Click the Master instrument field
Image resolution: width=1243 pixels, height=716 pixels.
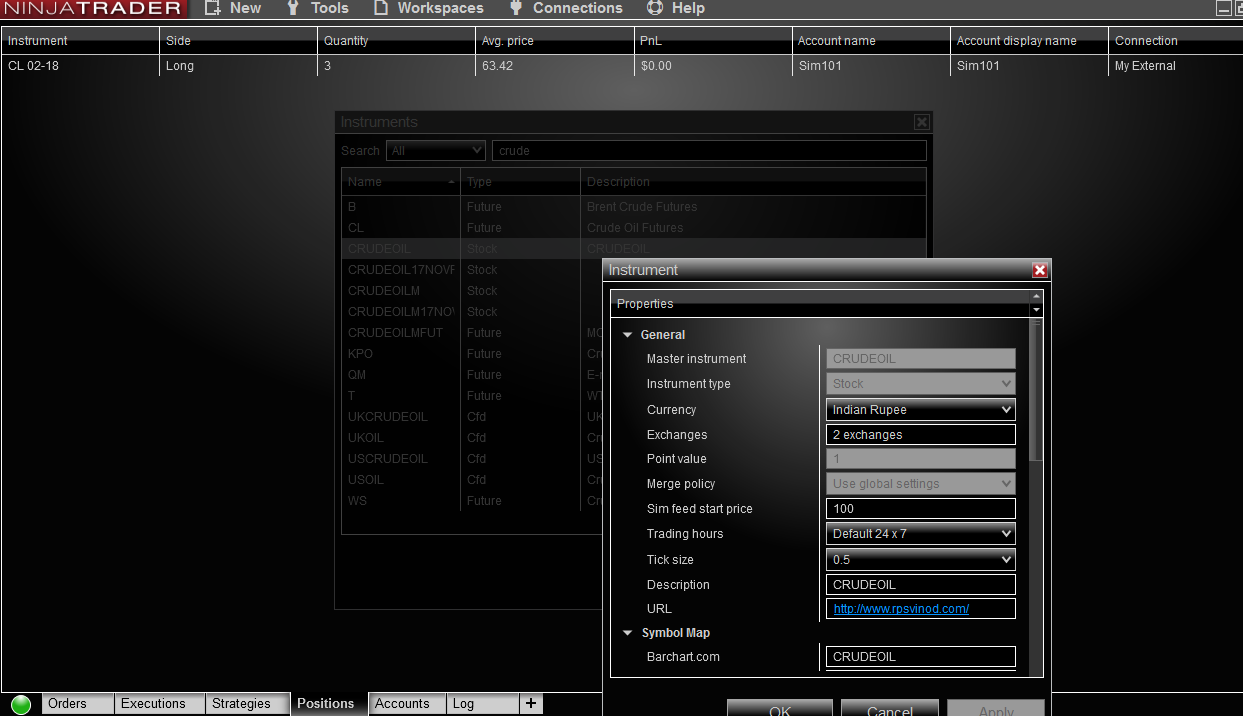[921, 359]
